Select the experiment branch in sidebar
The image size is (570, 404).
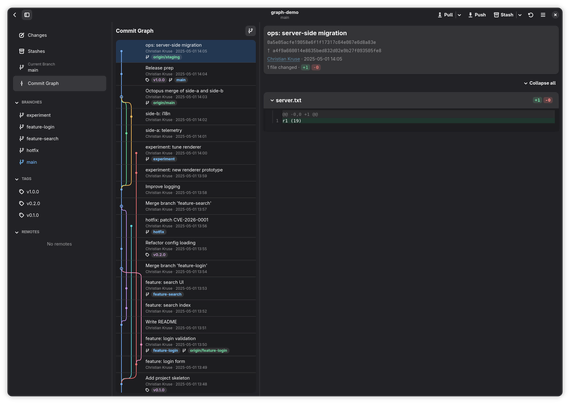(60, 115)
